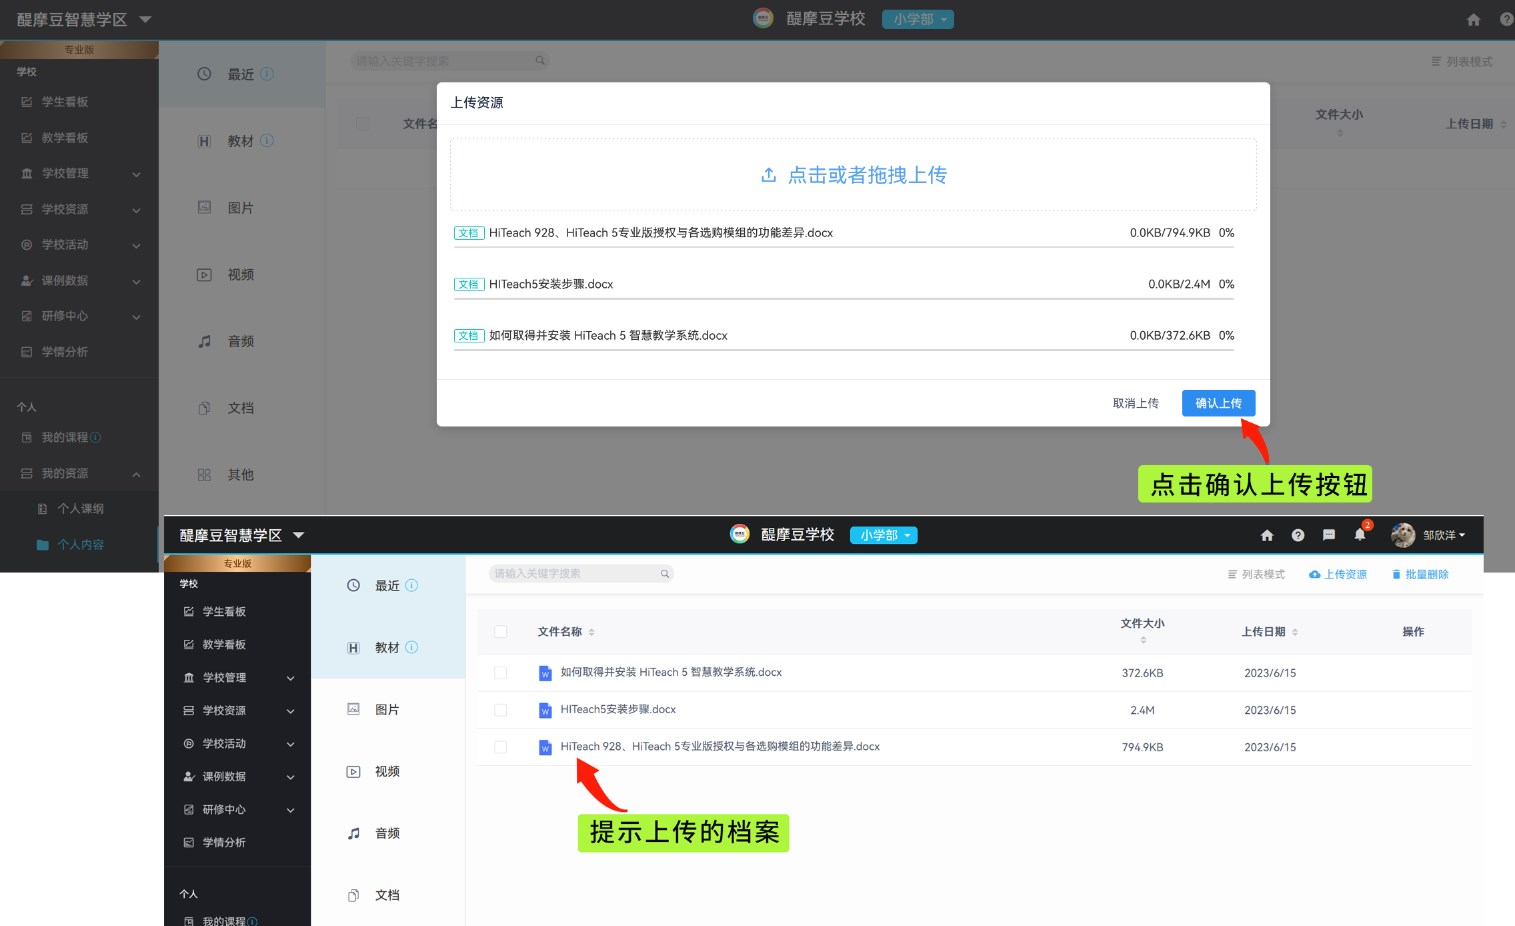
Task: Collapse the 我的资源 sidebar section
Action: click(x=136, y=474)
